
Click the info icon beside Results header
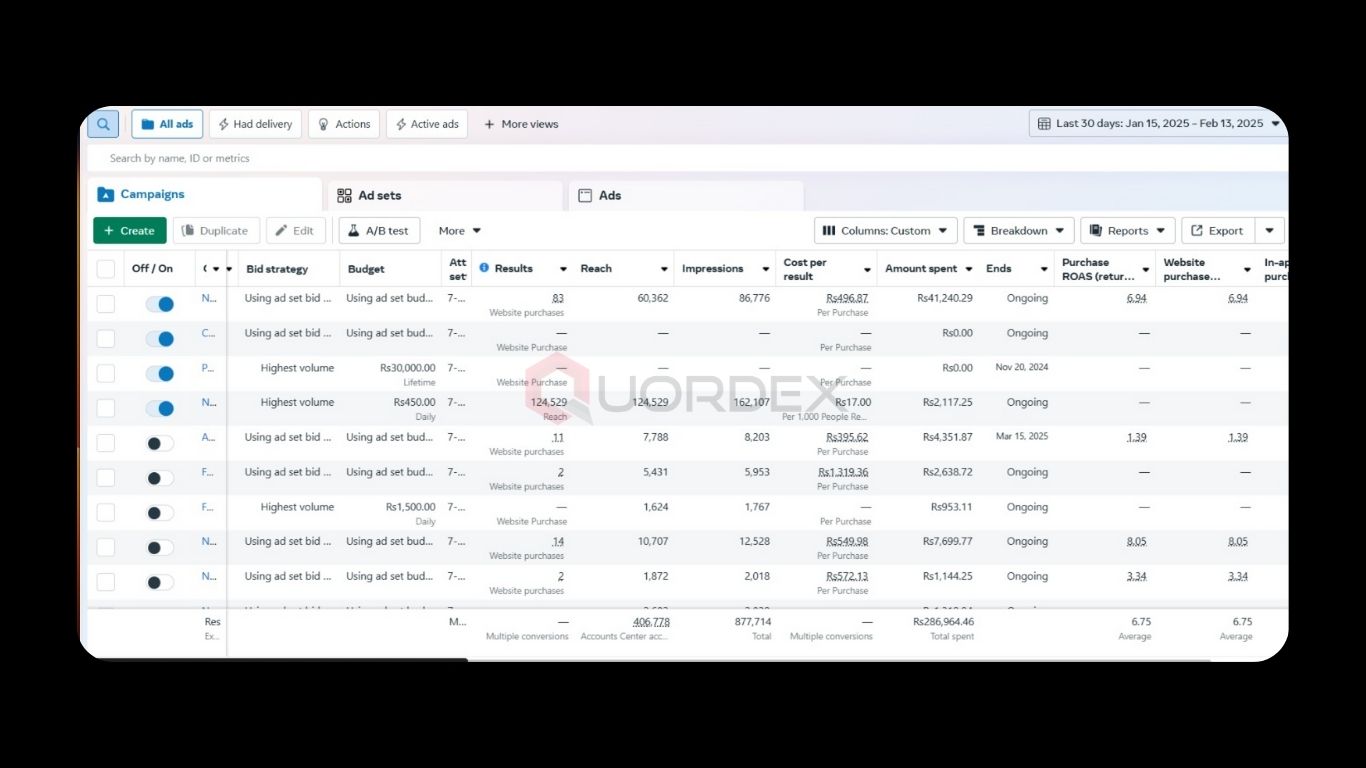tap(484, 268)
